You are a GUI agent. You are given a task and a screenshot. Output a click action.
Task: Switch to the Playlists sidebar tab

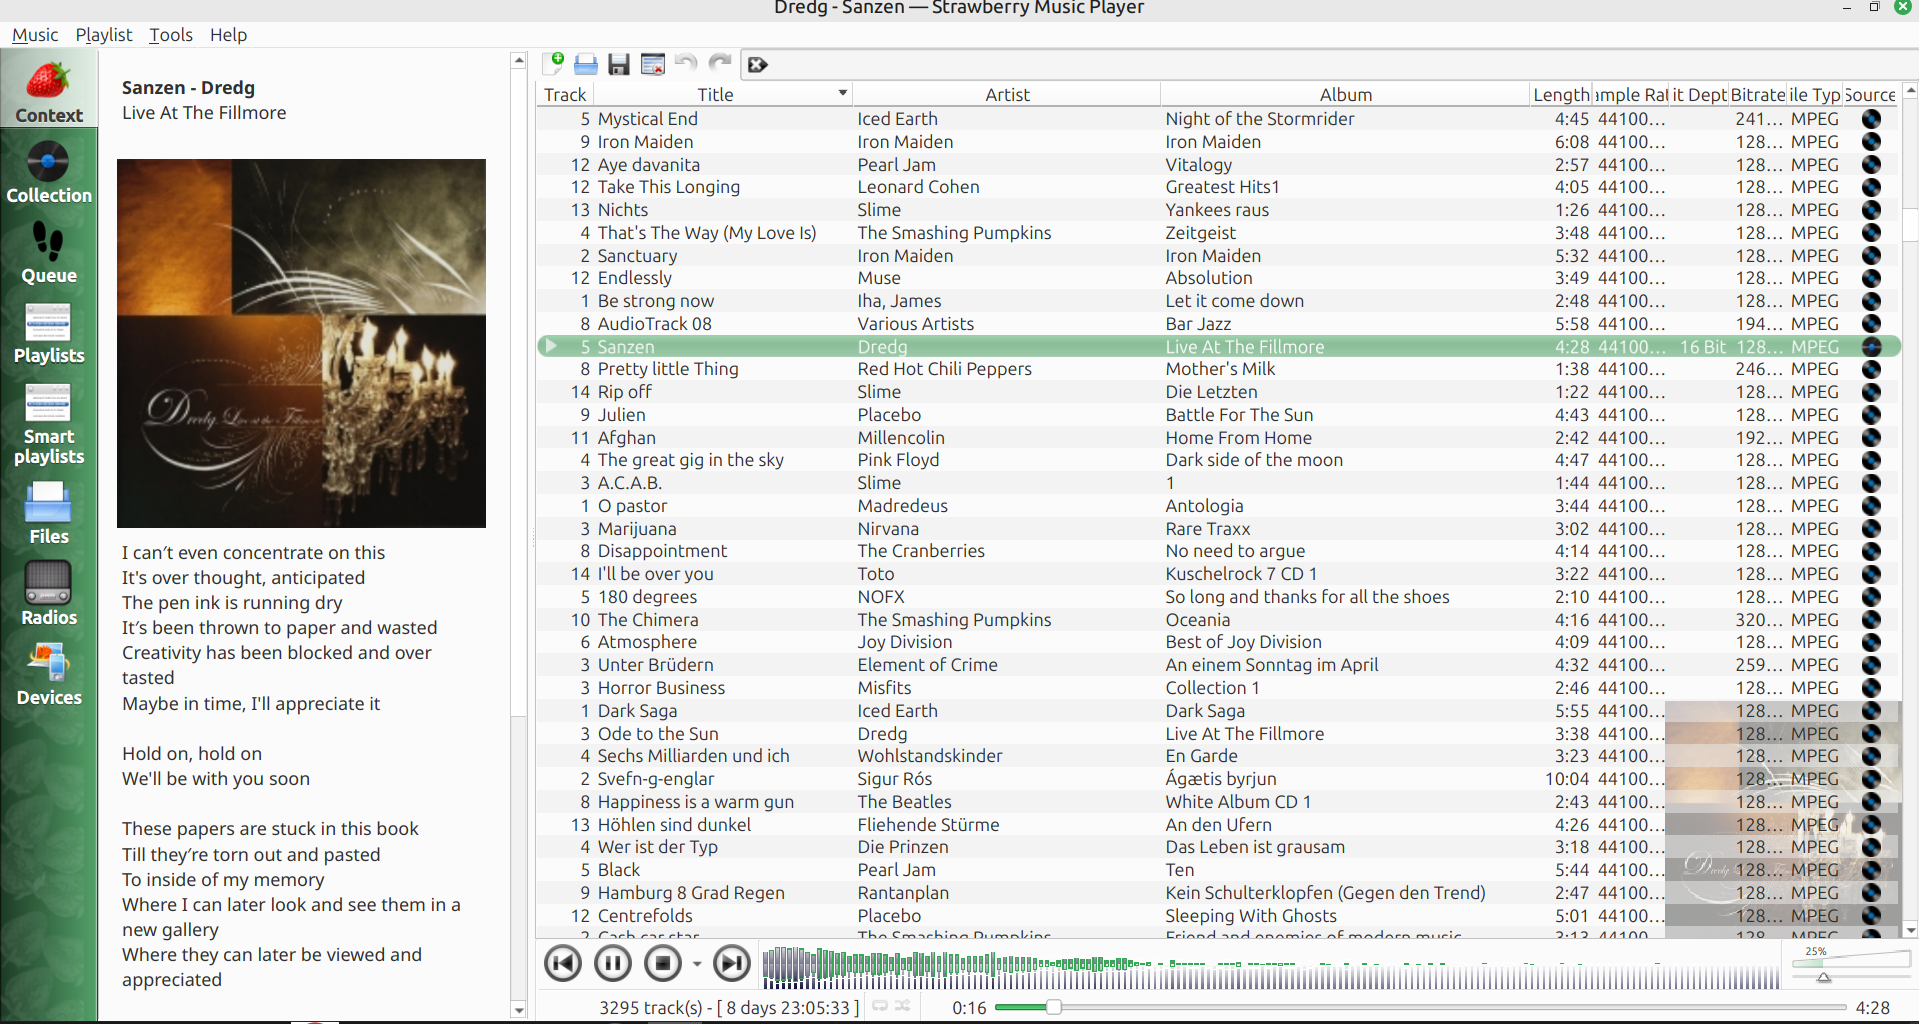(x=48, y=333)
